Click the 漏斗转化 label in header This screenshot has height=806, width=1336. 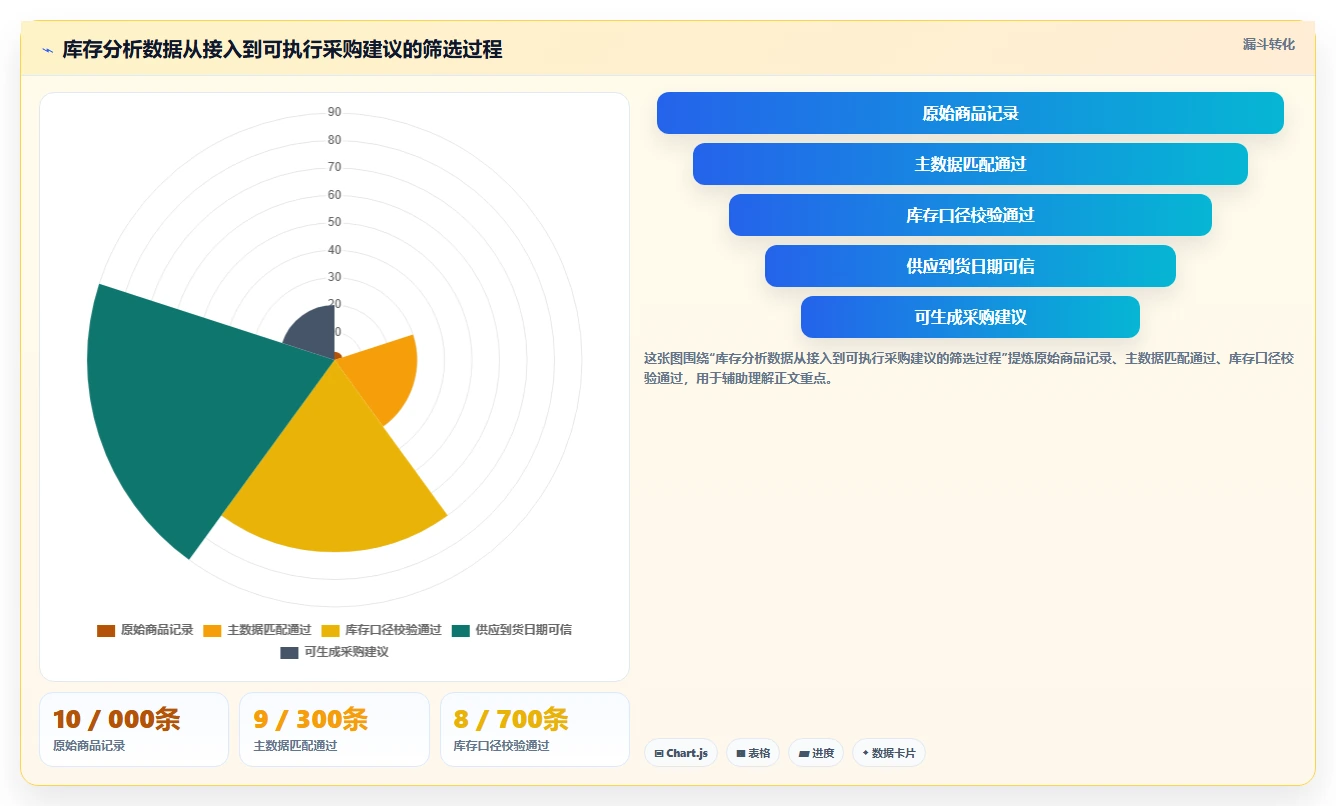click(1268, 45)
